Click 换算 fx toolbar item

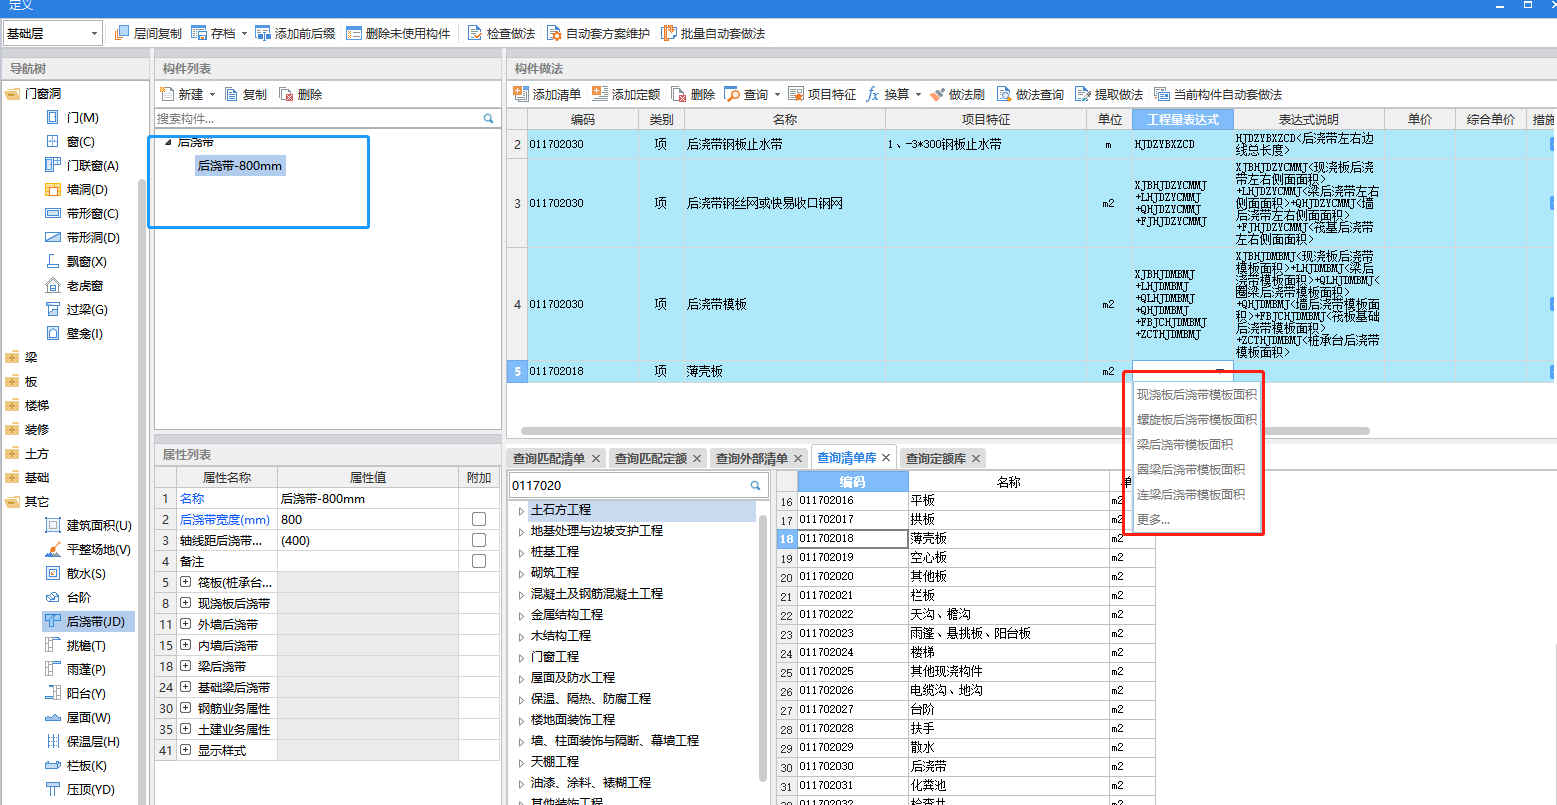pos(888,94)
